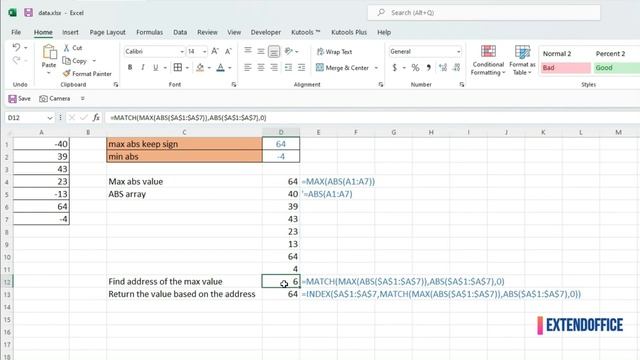Open the Merge & Center dropdown arrow

pyautogui.click(x=376, y=68)
